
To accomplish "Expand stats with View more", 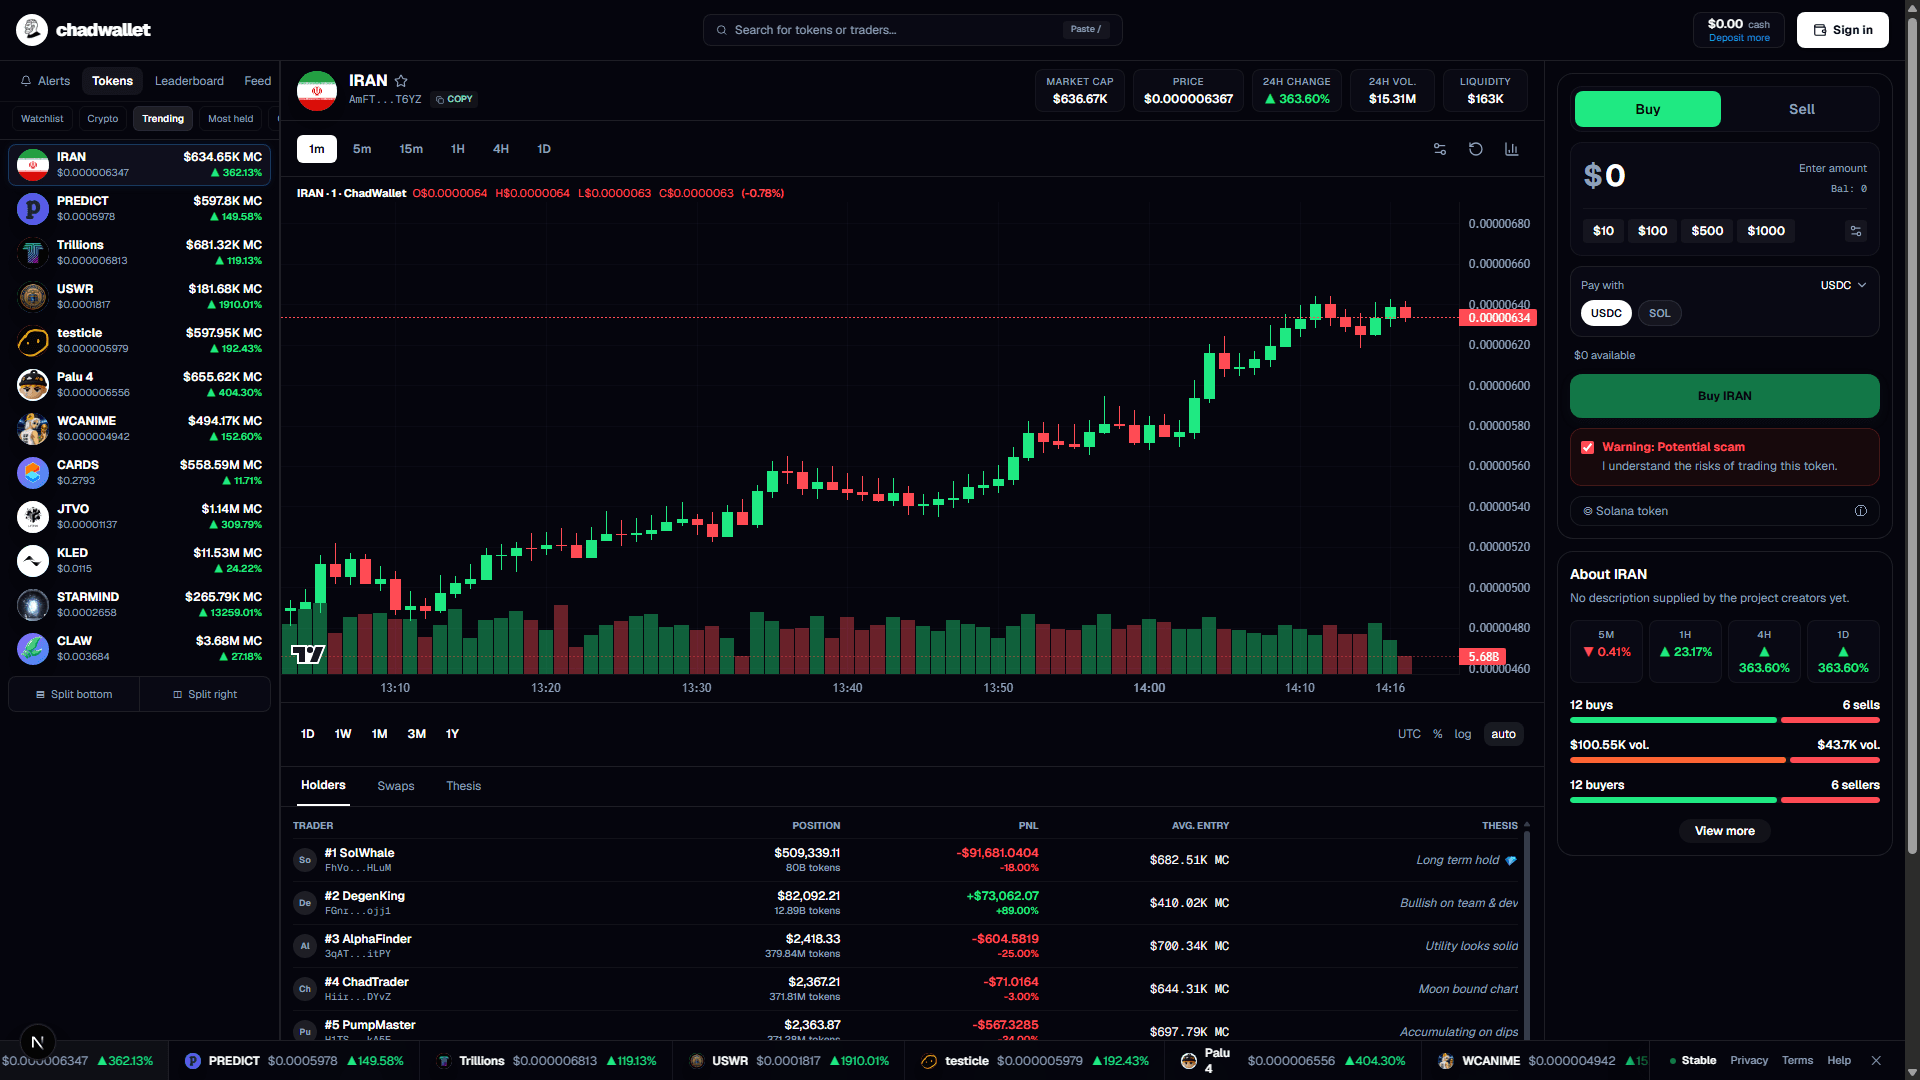I will tap(1725, 831).
